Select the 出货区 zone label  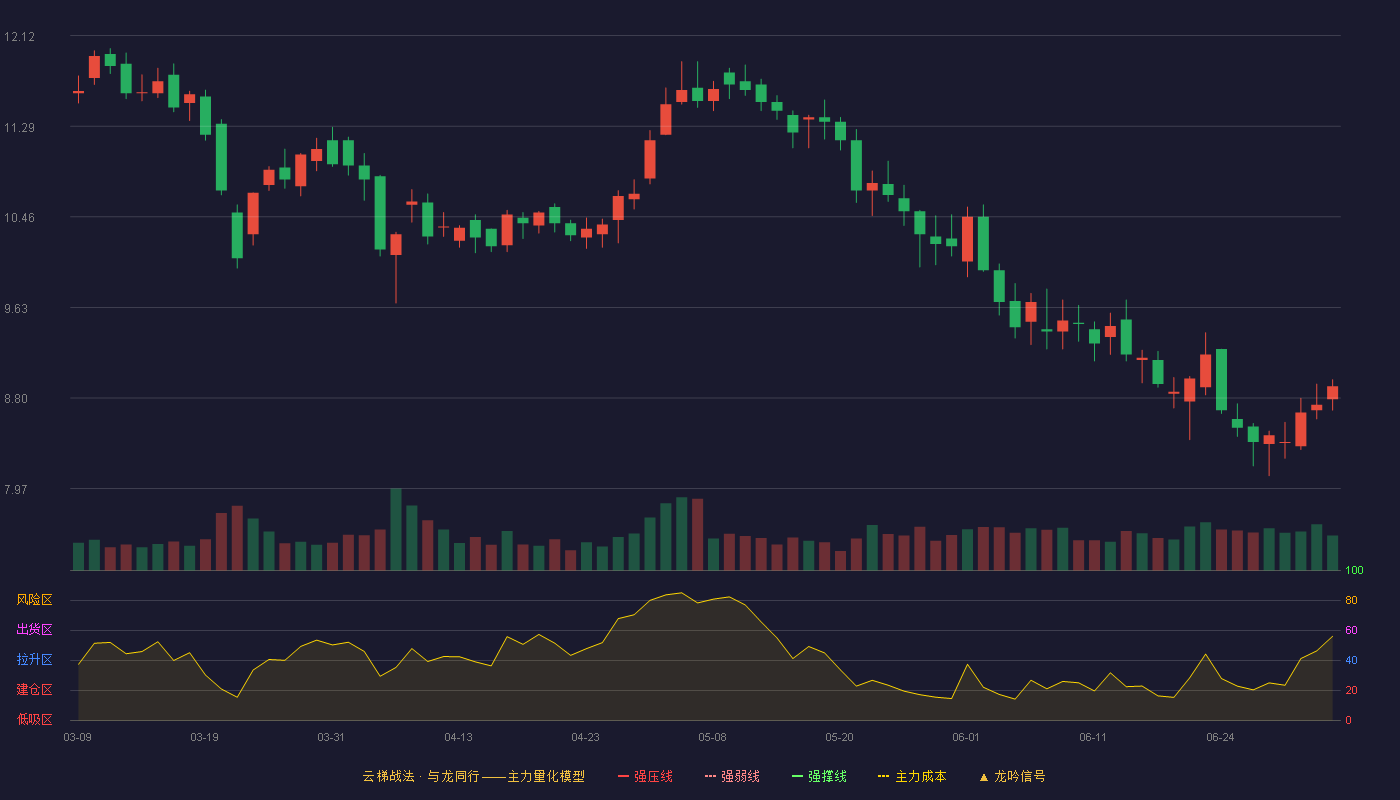point(34,630)
